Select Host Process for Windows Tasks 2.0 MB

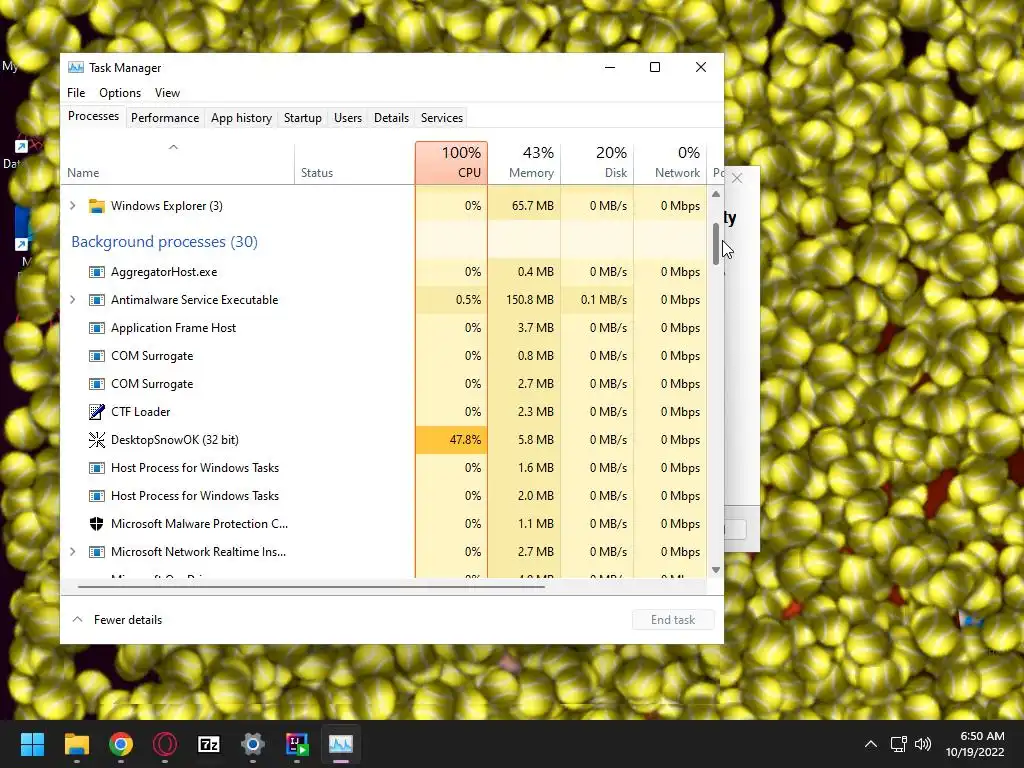(x=384, y=496)
